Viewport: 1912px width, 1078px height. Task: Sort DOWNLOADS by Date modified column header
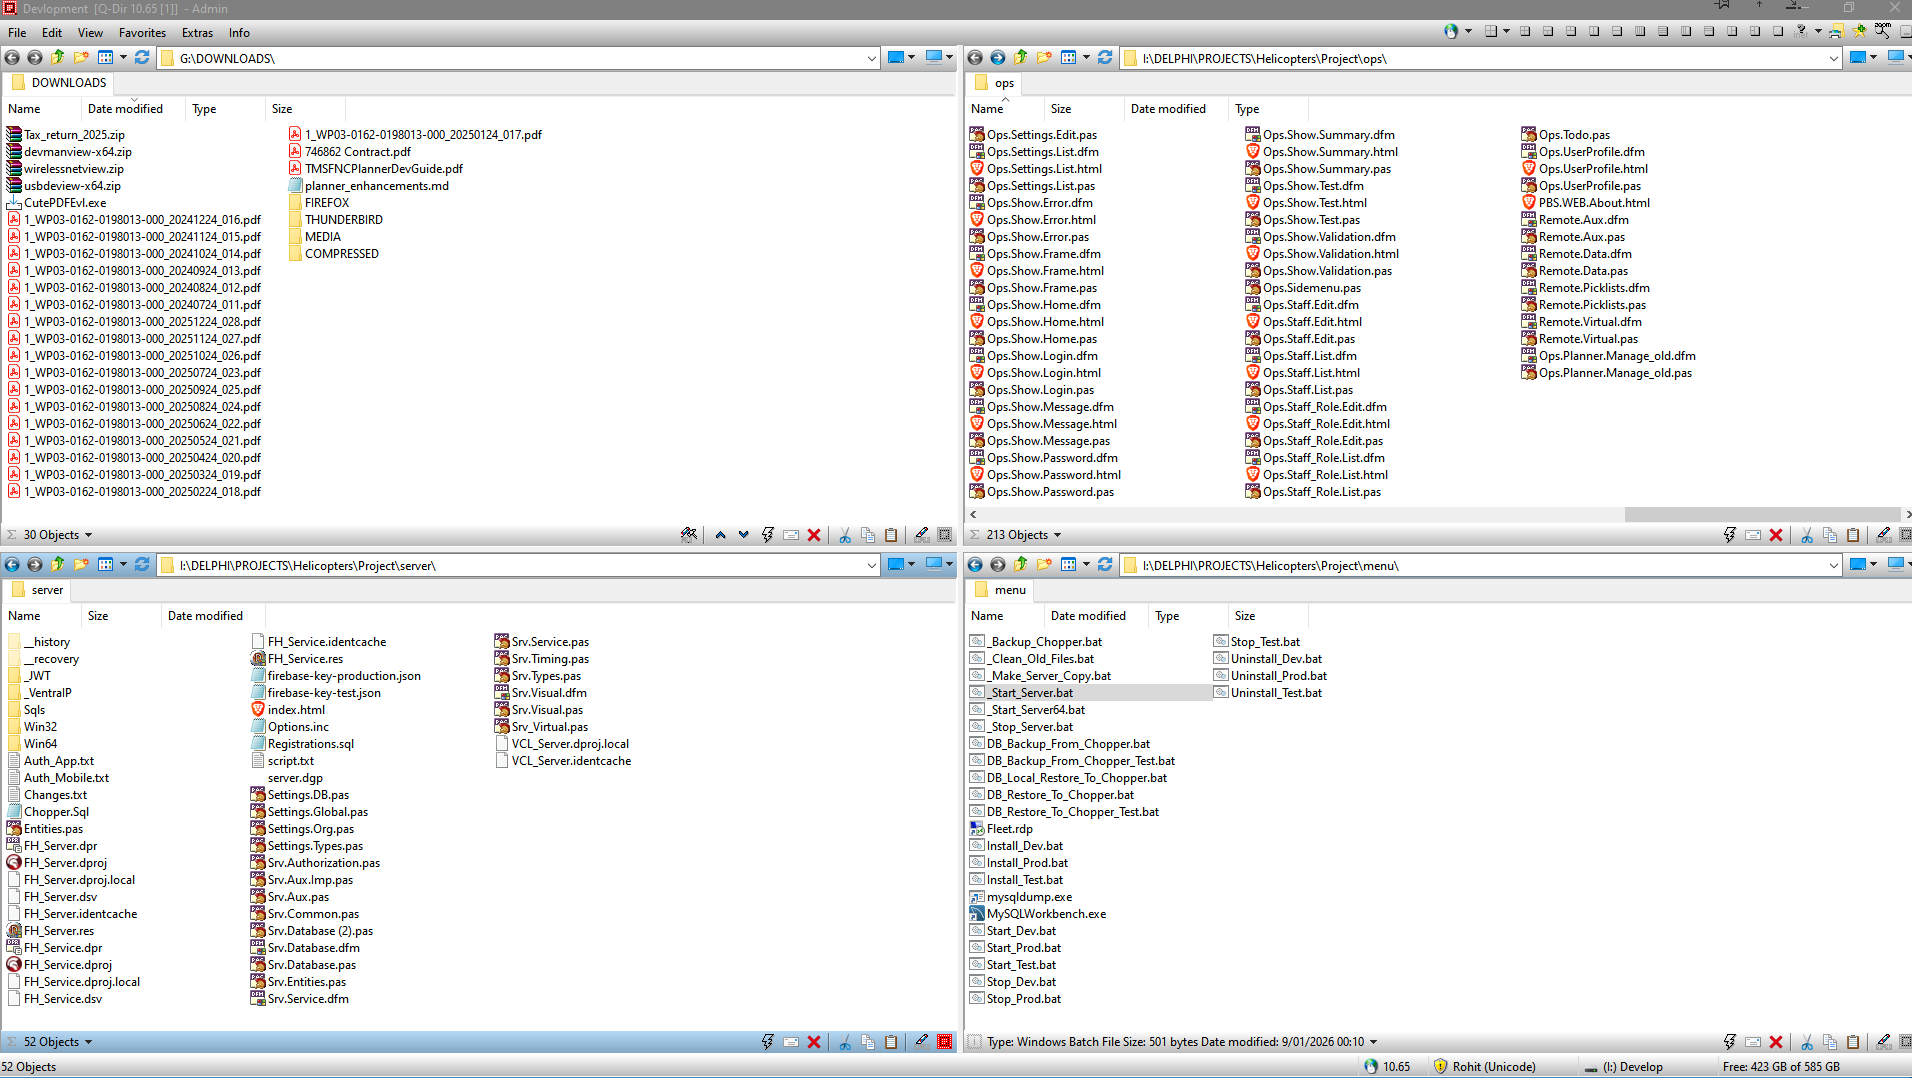click(125, 109)
